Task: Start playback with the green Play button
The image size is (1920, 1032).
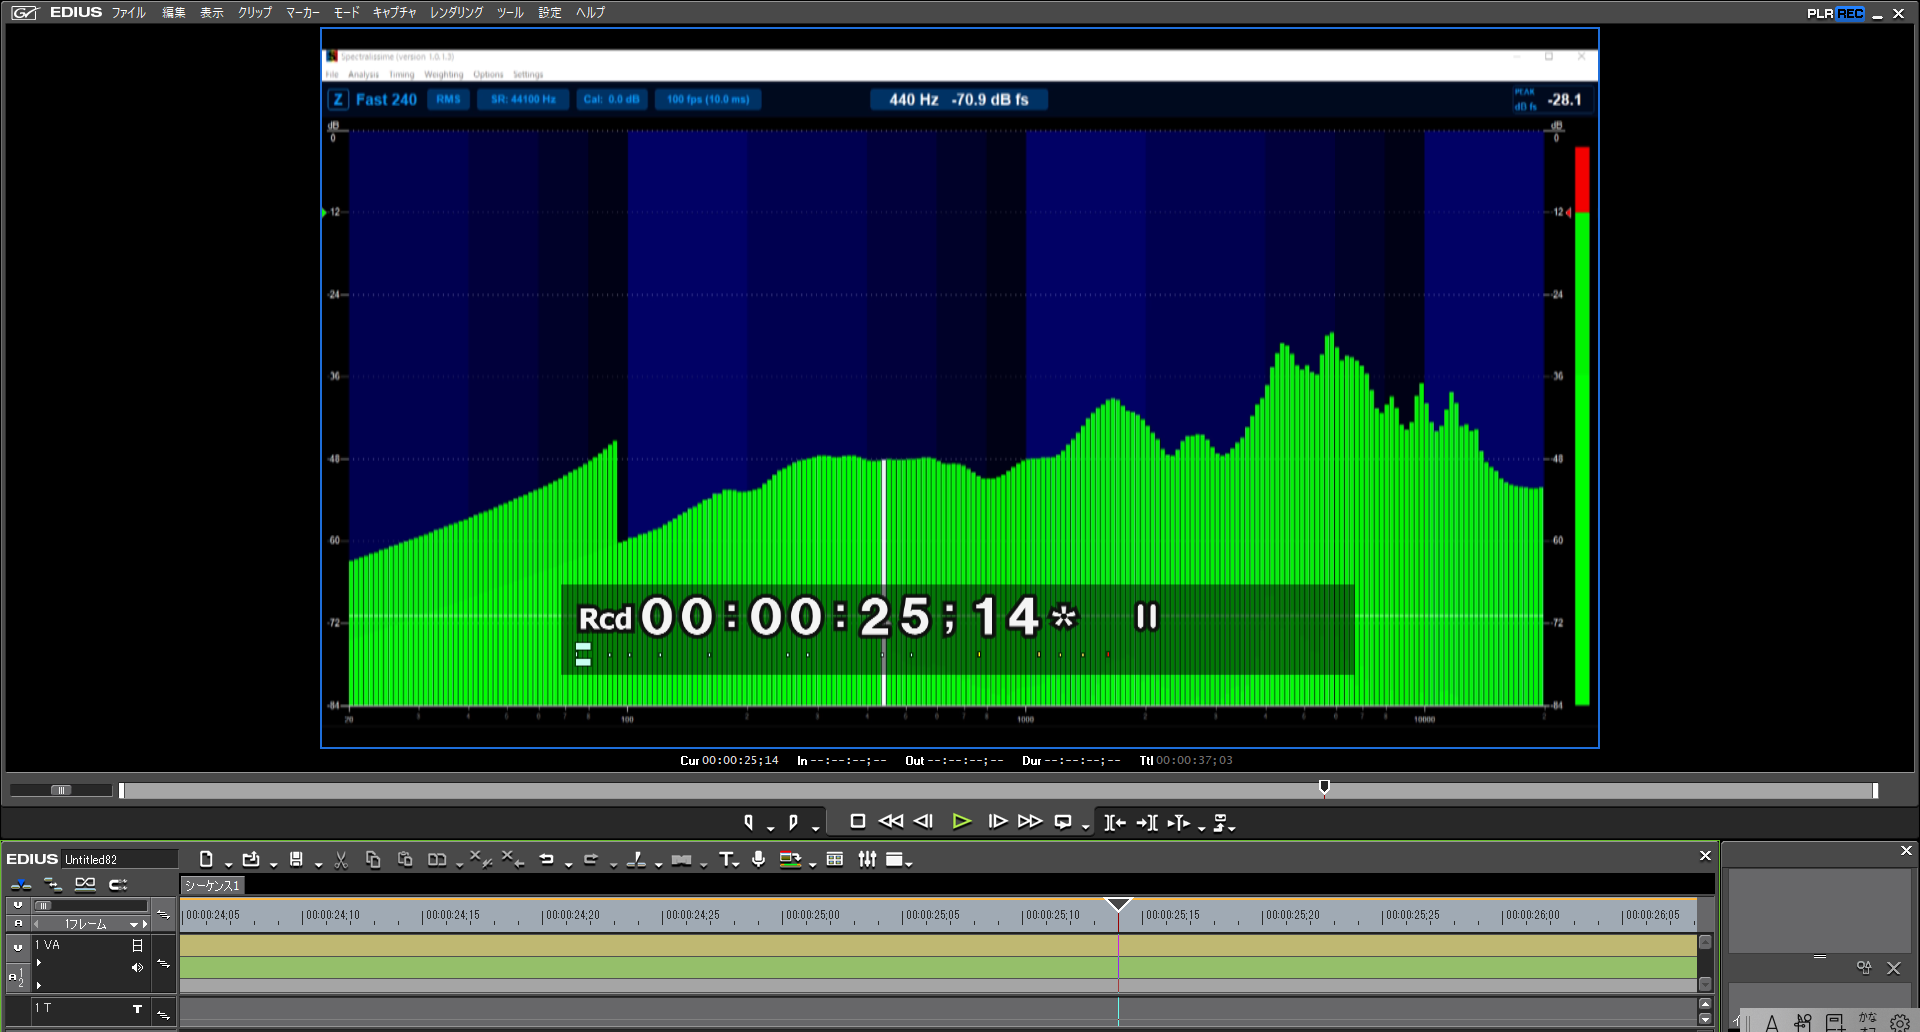Action: point(961,821)
